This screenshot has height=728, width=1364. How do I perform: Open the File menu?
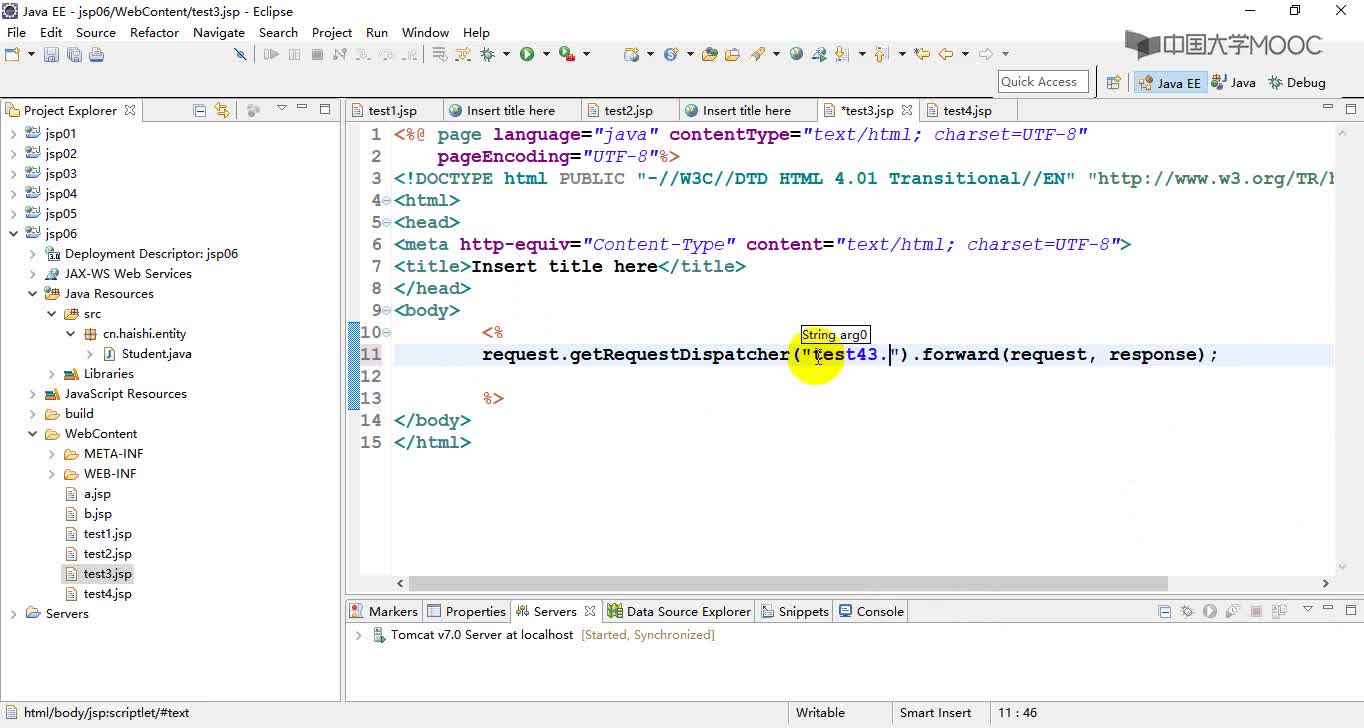(x=16, y=32)
